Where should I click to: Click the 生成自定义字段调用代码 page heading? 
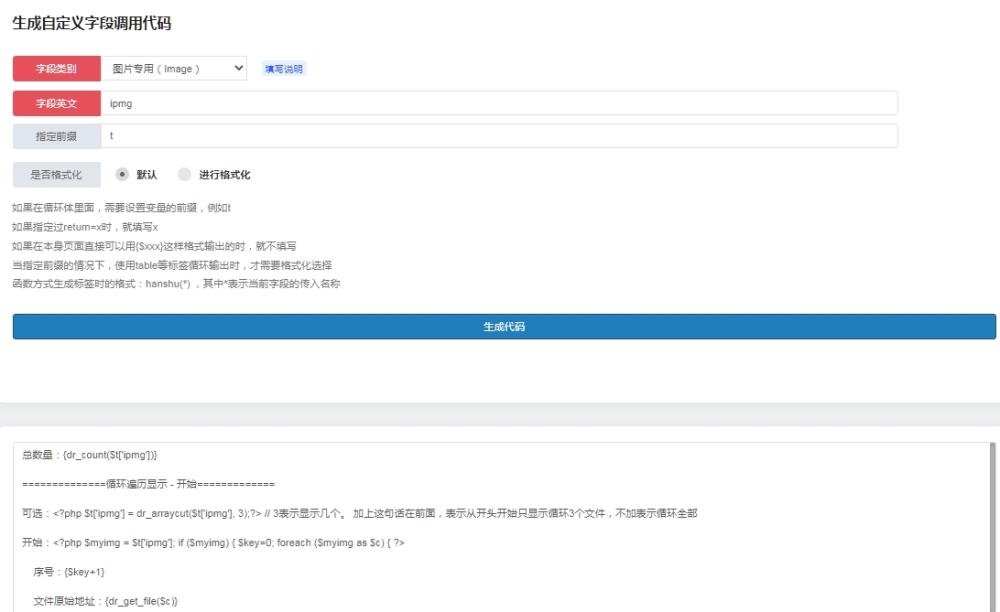point(92,23)
